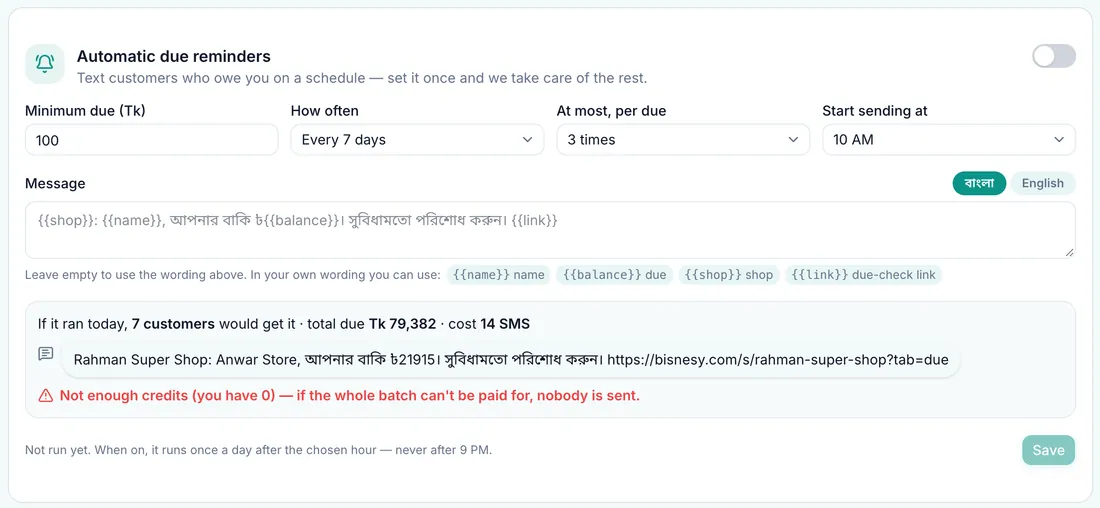Insert the {{name}} name placeholder chip

click(x=499, y=275)
